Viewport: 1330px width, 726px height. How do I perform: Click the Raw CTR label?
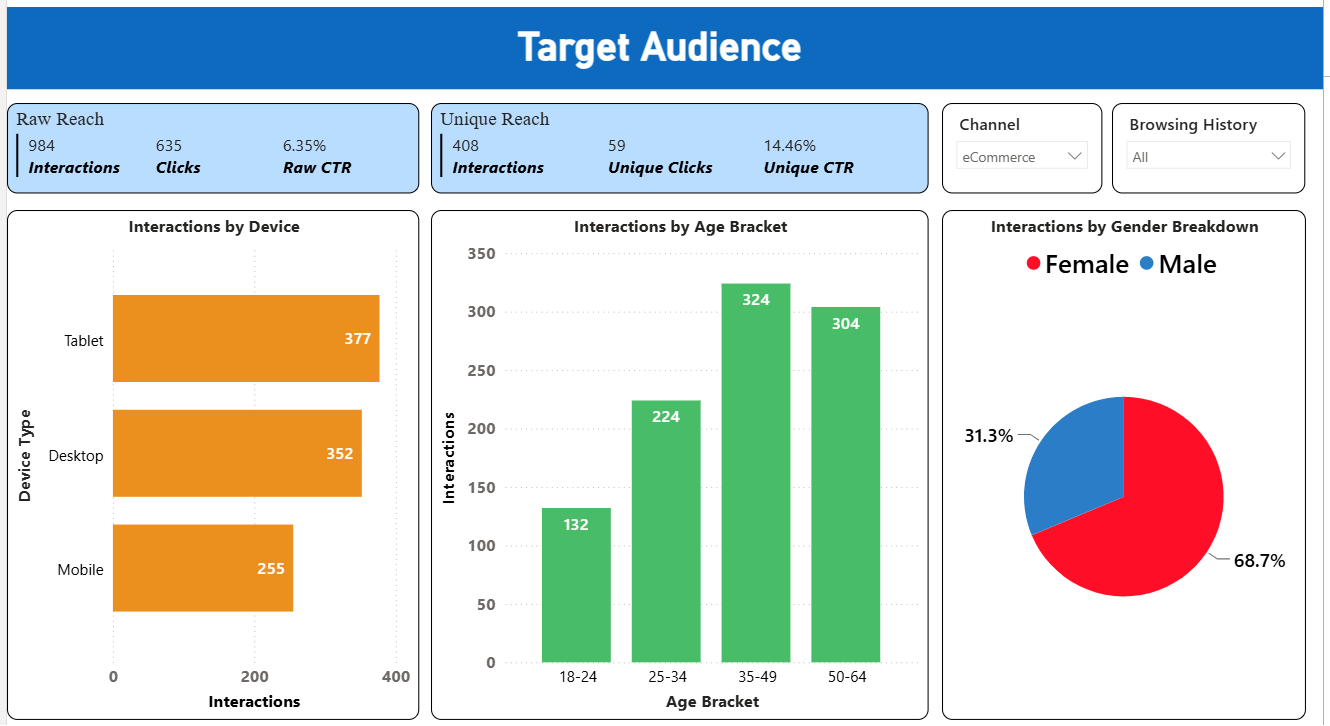click(317, 168)
